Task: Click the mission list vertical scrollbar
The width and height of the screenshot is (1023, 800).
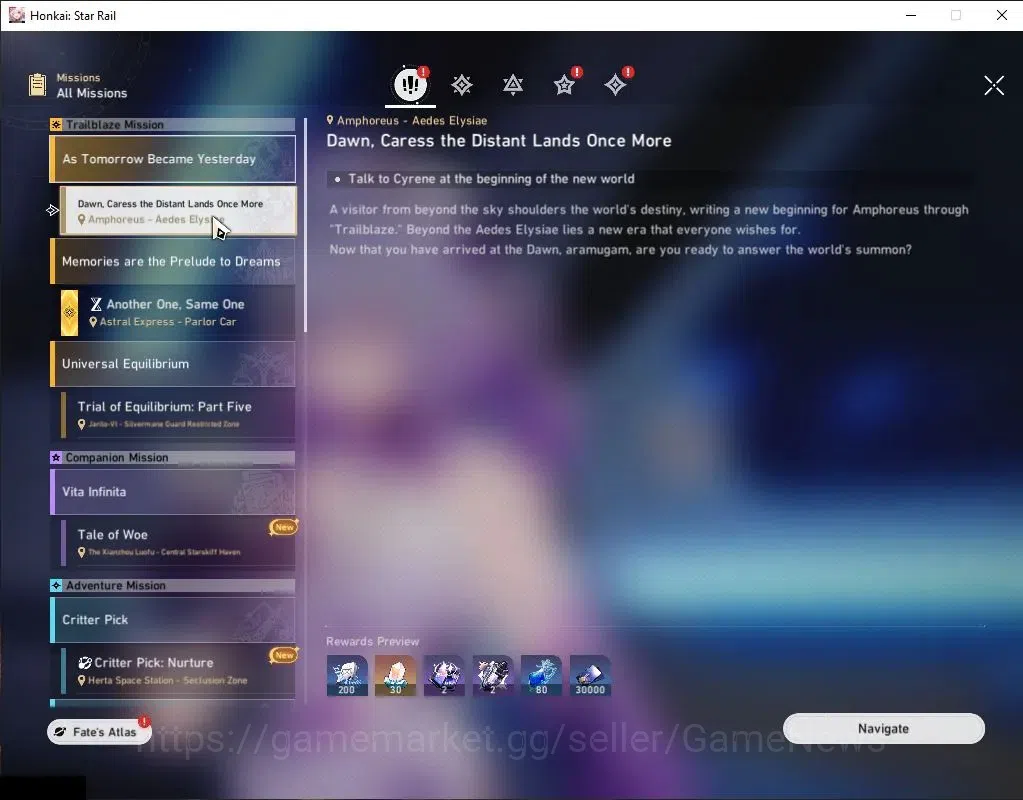Action: point(305,225)
